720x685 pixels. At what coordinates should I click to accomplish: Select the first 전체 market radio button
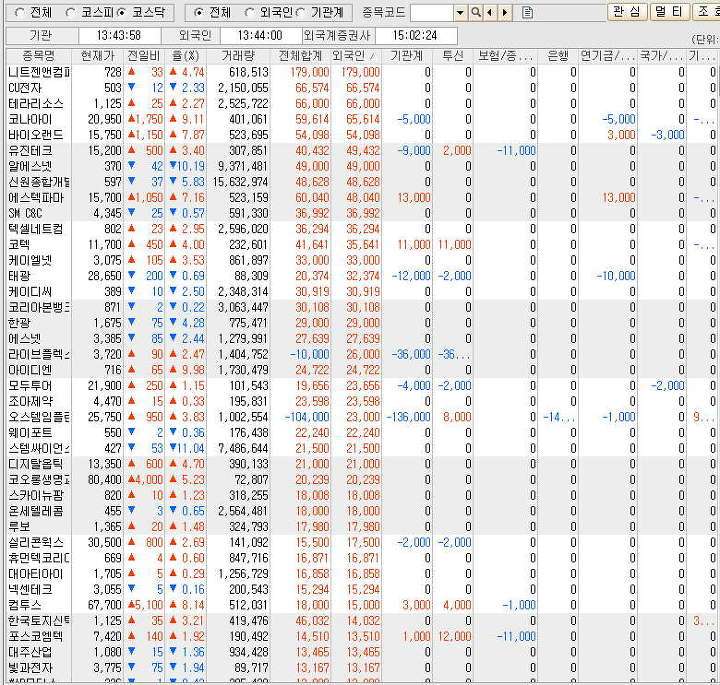click(19, 13)
